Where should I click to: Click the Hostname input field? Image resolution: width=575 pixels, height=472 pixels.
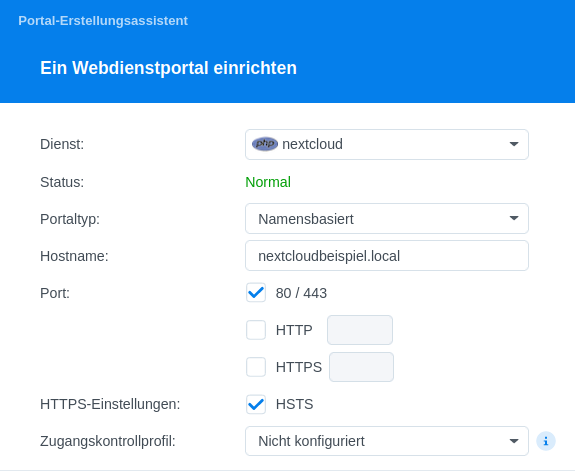[387, 256]
